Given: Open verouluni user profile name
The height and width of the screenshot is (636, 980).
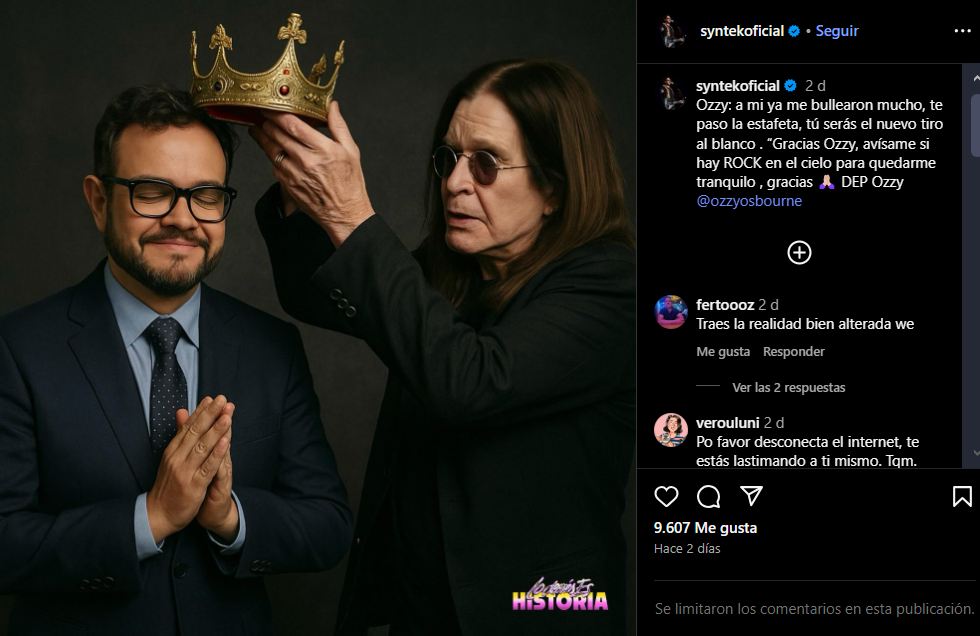Looking at the screenshot, I should 728,423.
